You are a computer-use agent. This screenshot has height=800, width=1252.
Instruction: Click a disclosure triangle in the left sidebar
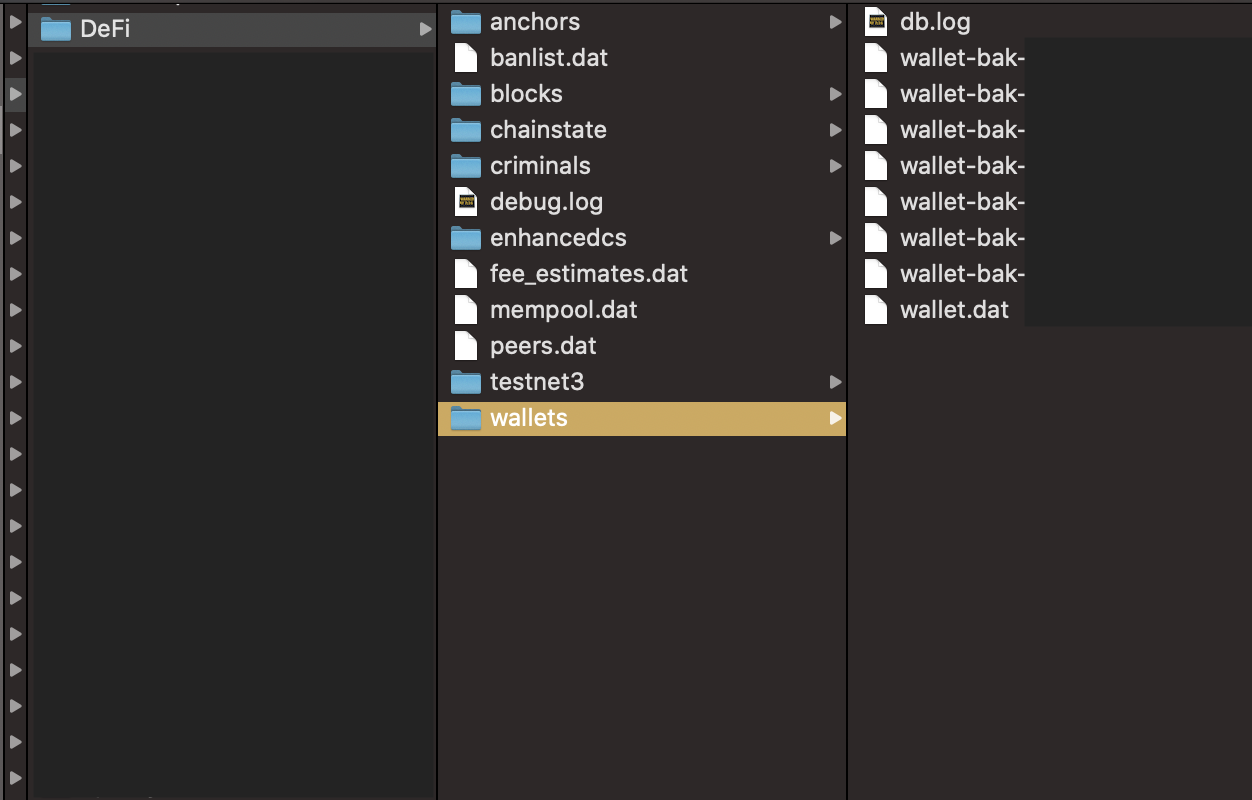(x=13, y=94)
